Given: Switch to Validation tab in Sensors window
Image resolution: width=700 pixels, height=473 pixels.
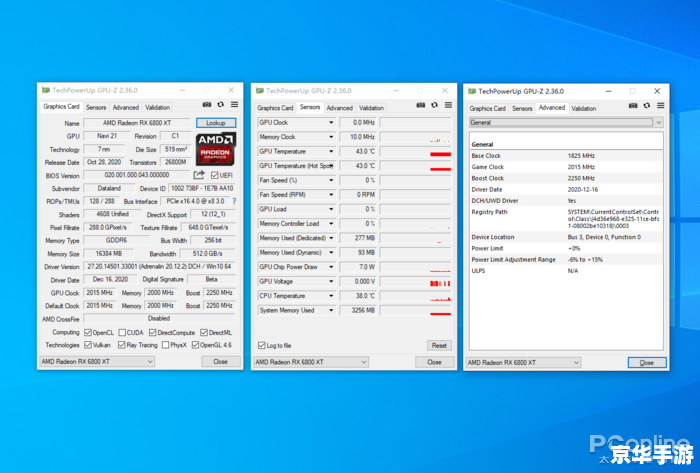Looking at the screenshot, I should point(371,108).
